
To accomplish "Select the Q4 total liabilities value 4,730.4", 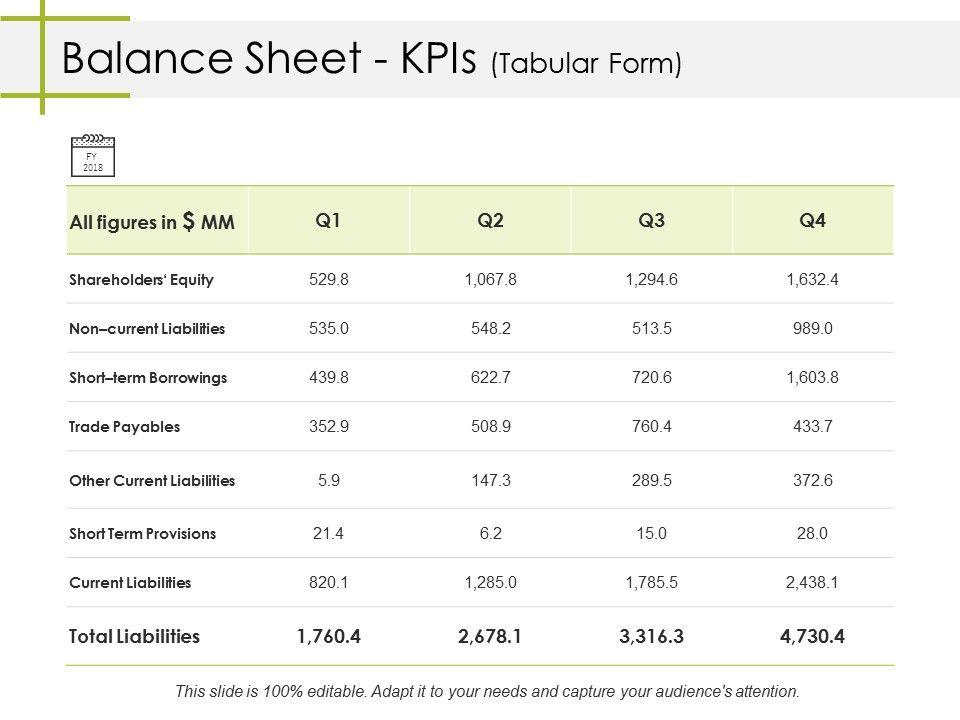I will click(812, 636).
